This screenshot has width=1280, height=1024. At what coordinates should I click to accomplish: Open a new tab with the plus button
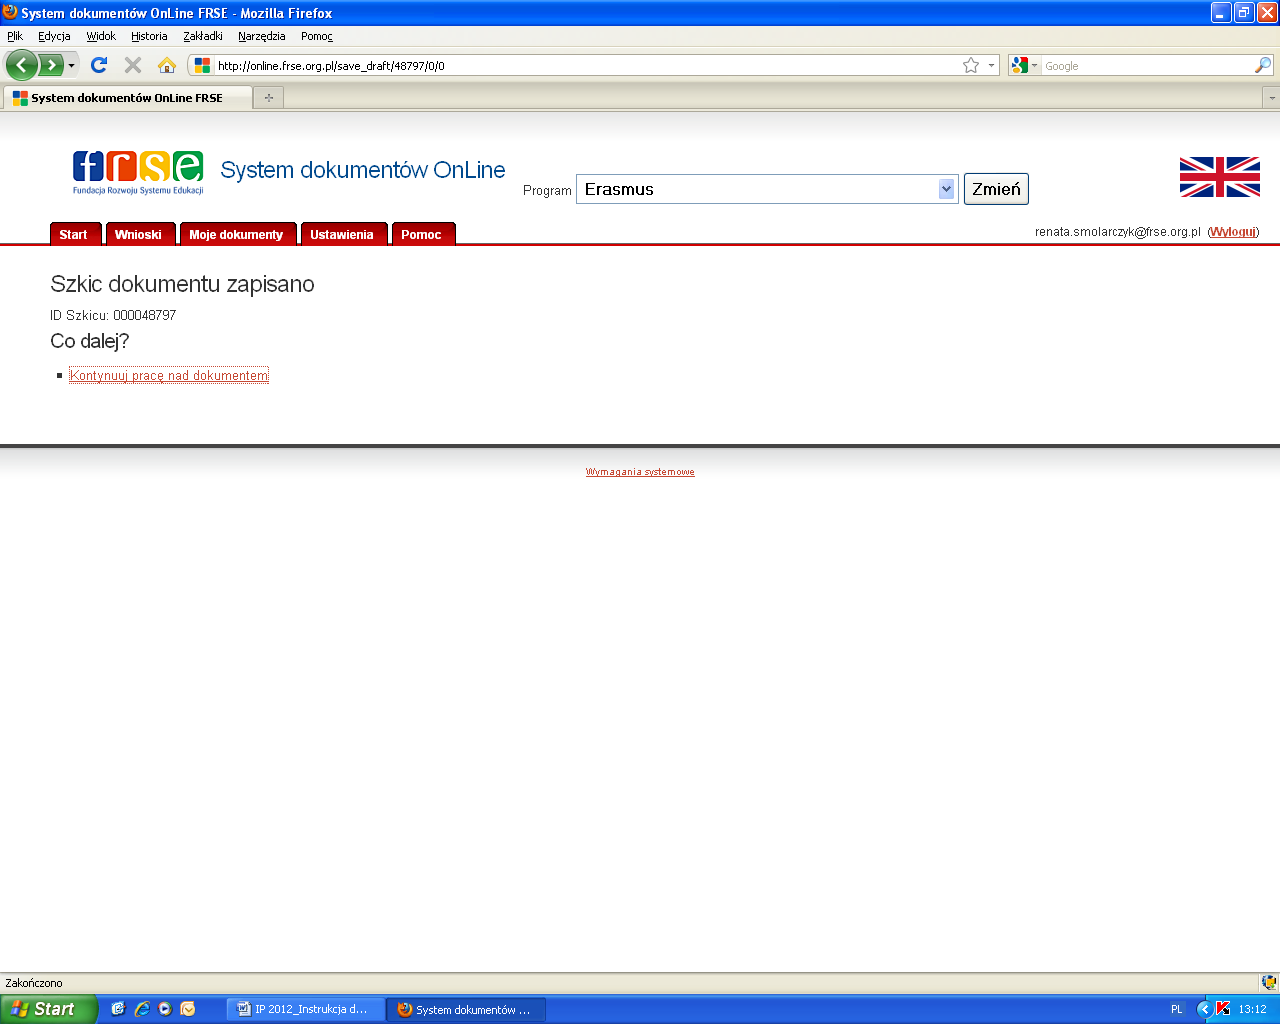tap(268, 97)
